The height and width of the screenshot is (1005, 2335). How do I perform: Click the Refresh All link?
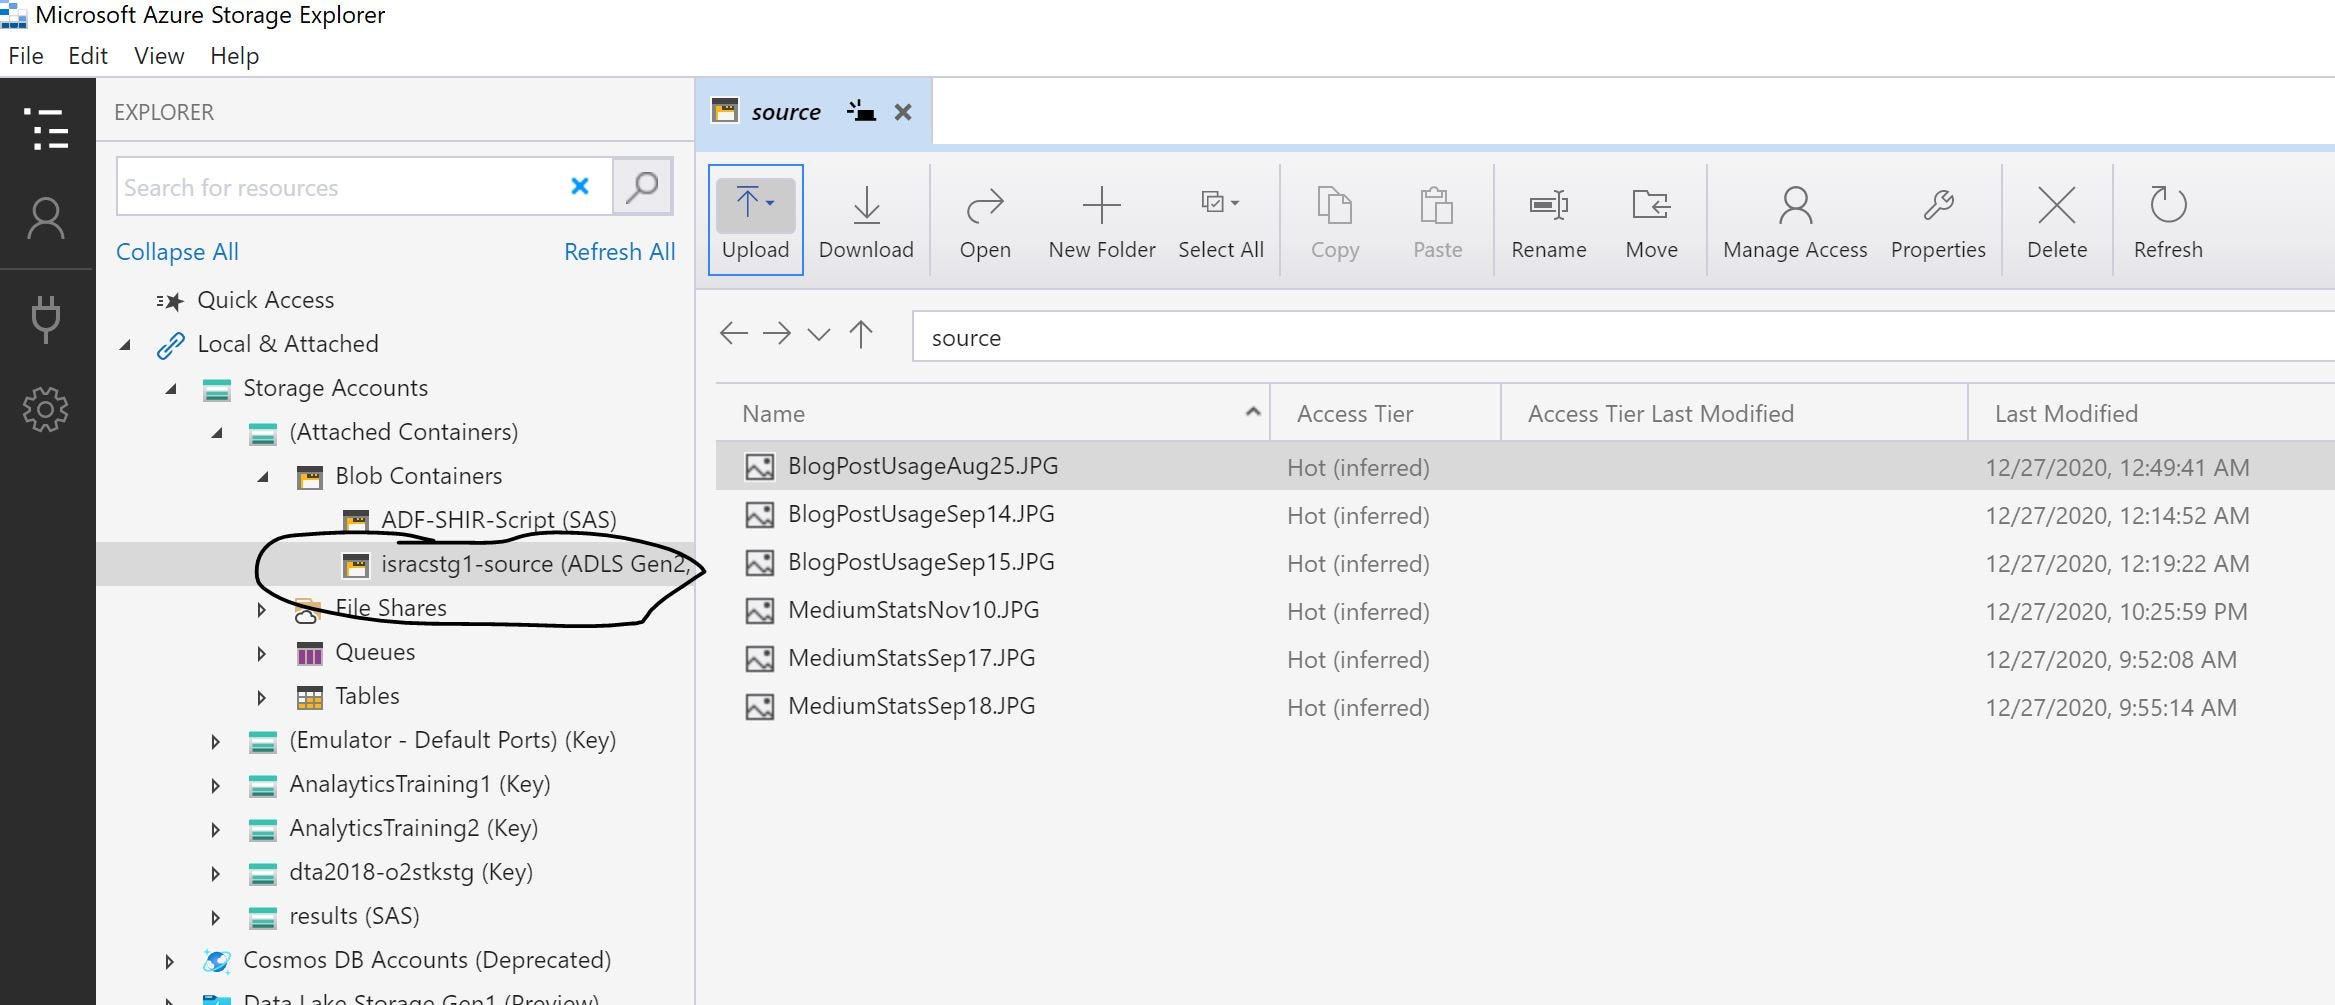pyautogui.click(x=620, y=252)
